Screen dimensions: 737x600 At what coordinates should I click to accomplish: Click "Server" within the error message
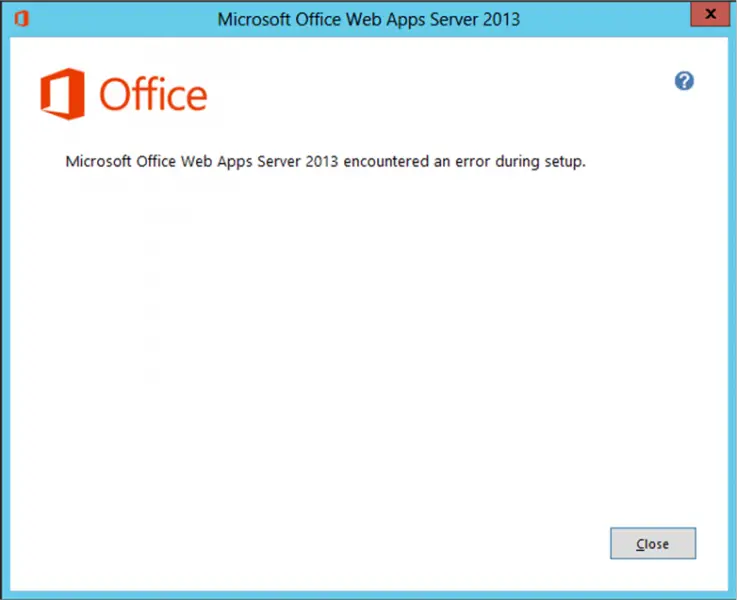[x=279, y=161]
